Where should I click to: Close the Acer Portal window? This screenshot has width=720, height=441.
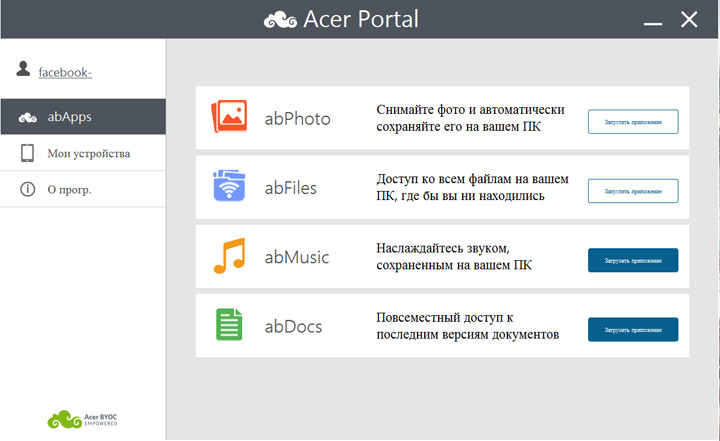coord(689,20)
